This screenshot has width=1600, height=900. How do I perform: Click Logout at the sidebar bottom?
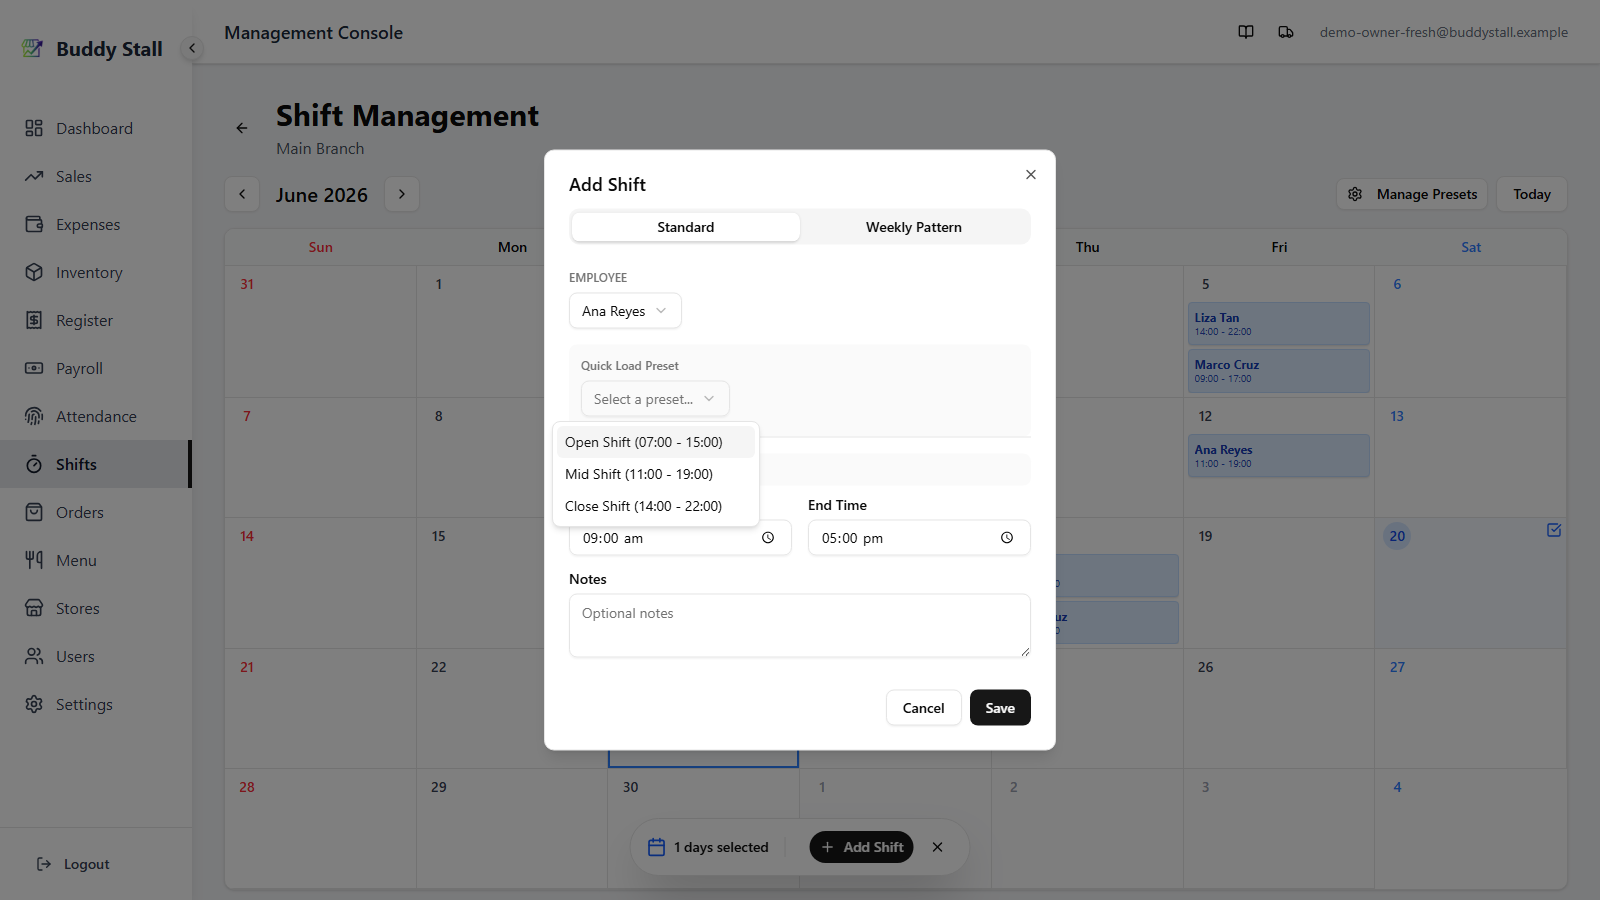coord(73,864)
